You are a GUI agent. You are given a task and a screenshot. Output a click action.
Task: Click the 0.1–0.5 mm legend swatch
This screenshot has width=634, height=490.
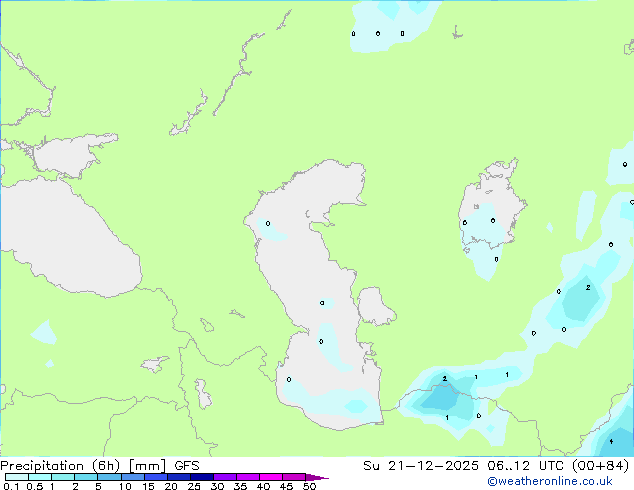click(x=17, y=477)
